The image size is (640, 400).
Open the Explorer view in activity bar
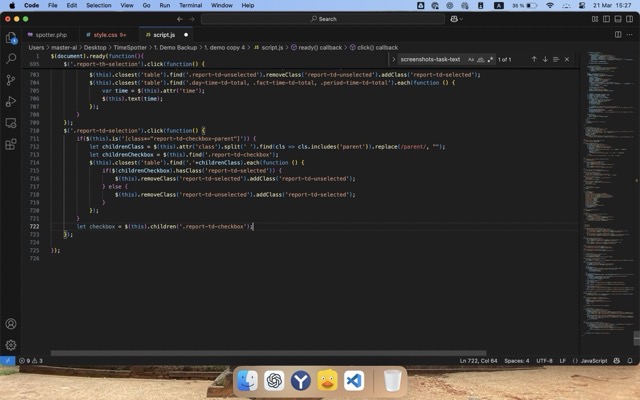coord(11,38)
